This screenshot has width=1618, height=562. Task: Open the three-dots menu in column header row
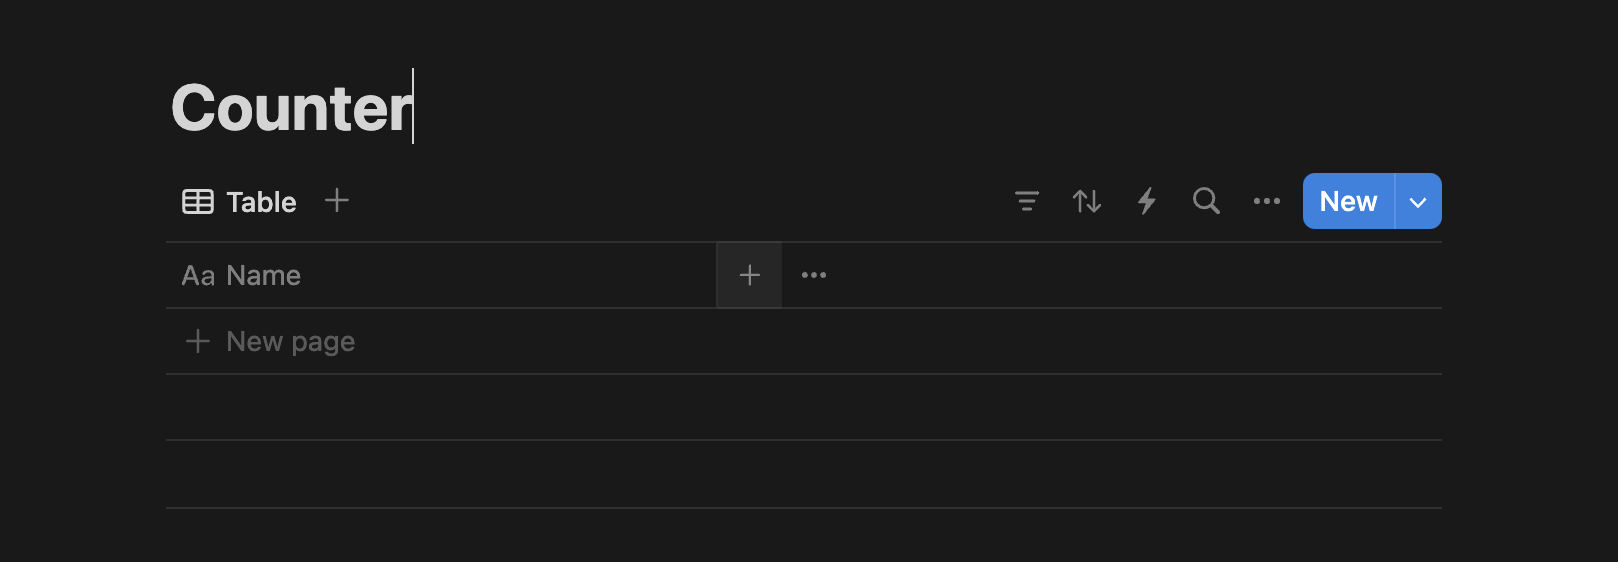[x=814, y=275]
